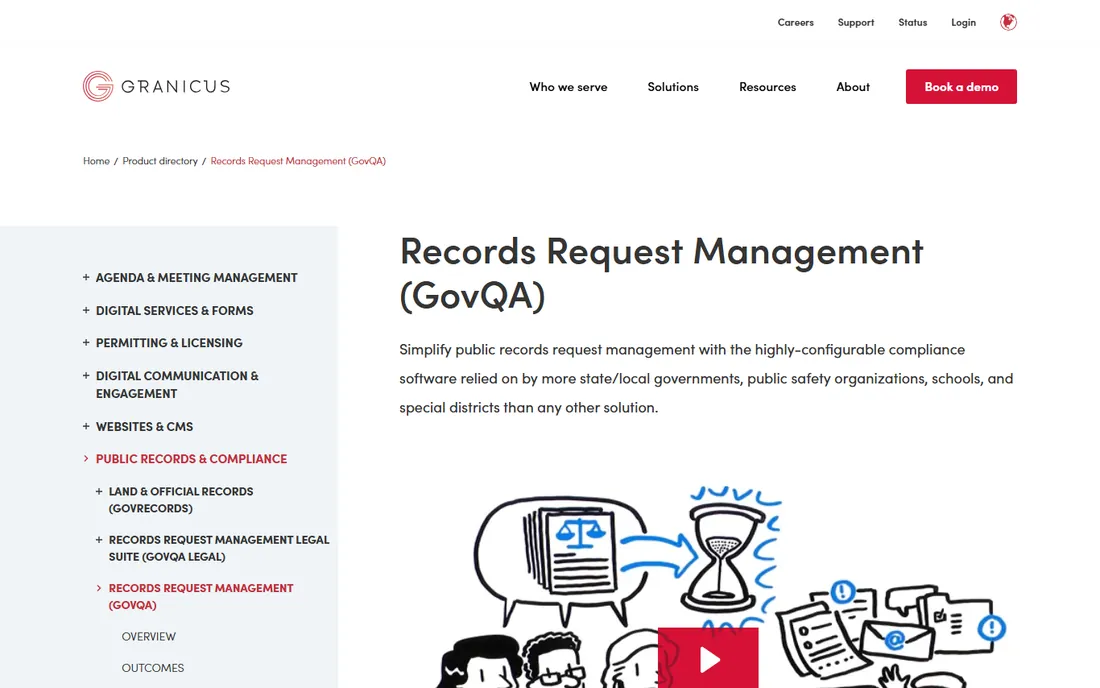Open Land & Official Records (GovRecords) item
This screenshot has width=1100, height=688.
click(x=181, y=500)
